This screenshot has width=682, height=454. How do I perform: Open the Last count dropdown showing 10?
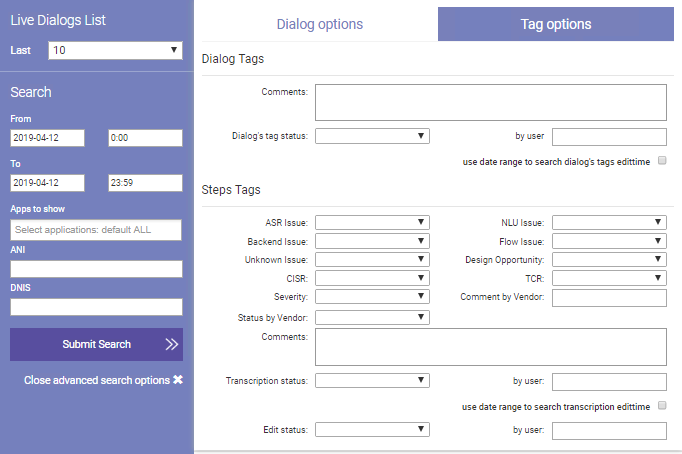tap(115, 50)
